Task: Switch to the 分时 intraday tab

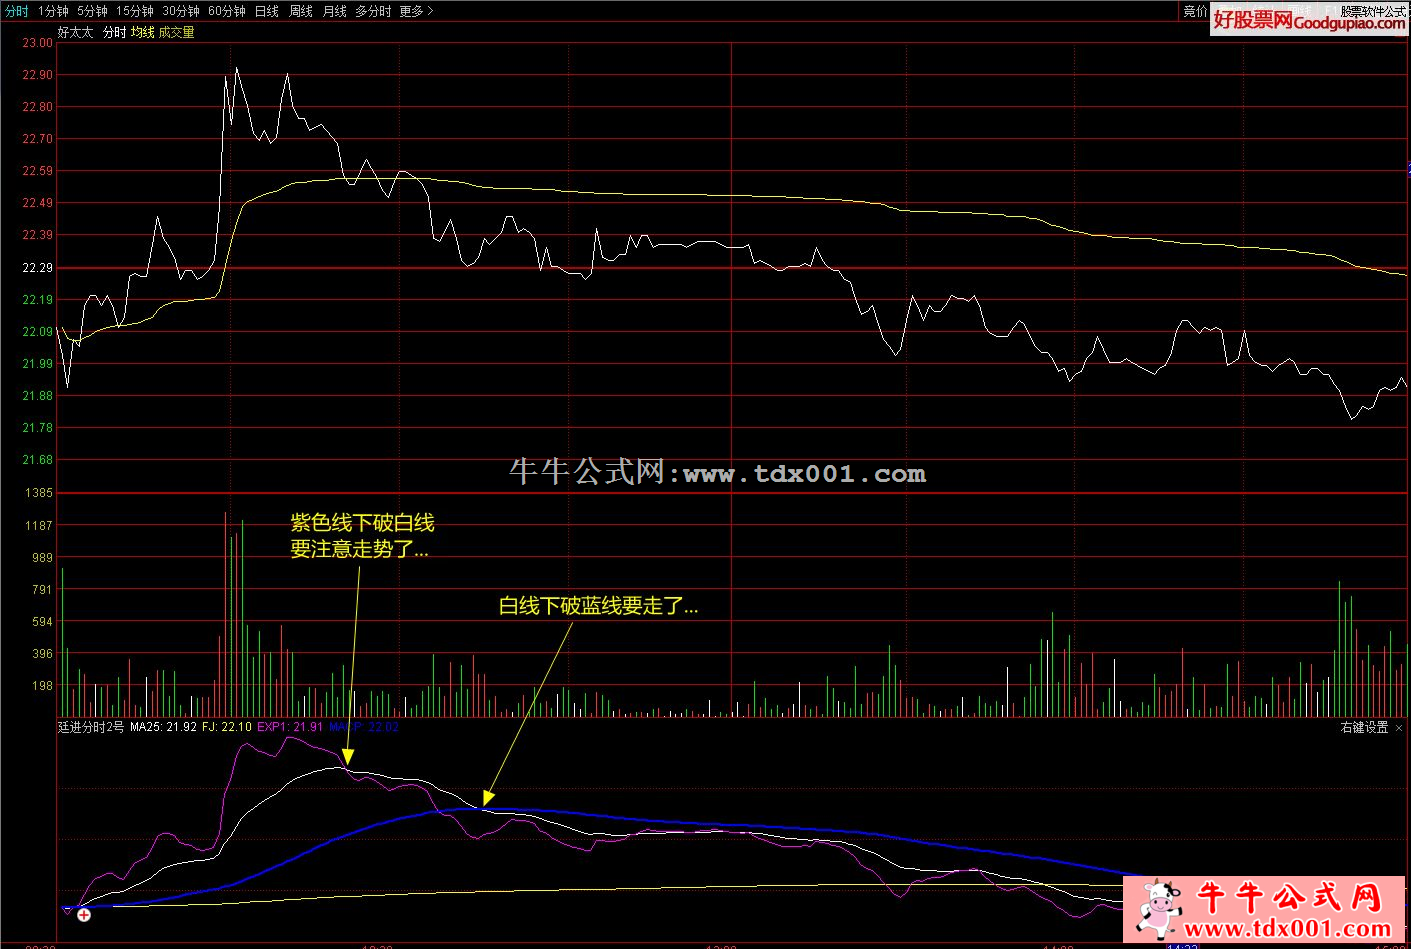Action: click(x=17, y=11)
